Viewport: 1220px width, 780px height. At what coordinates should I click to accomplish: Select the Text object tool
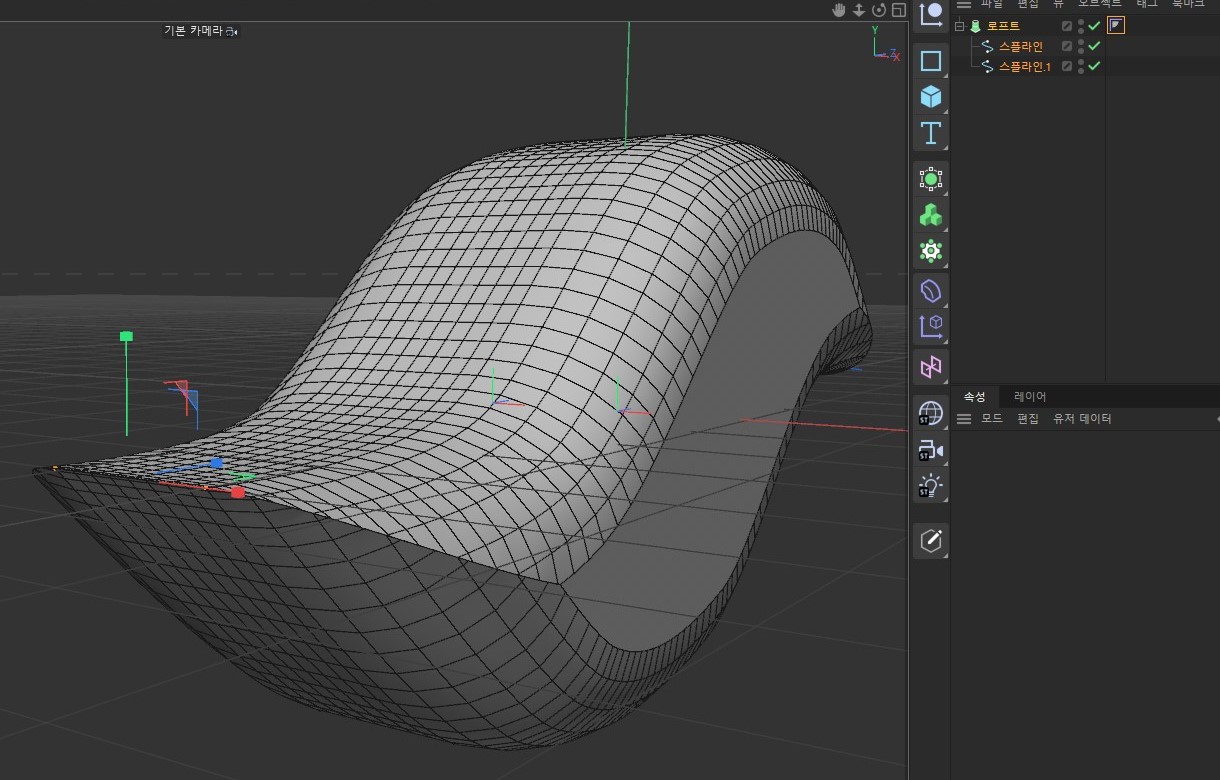click(931, 133)
